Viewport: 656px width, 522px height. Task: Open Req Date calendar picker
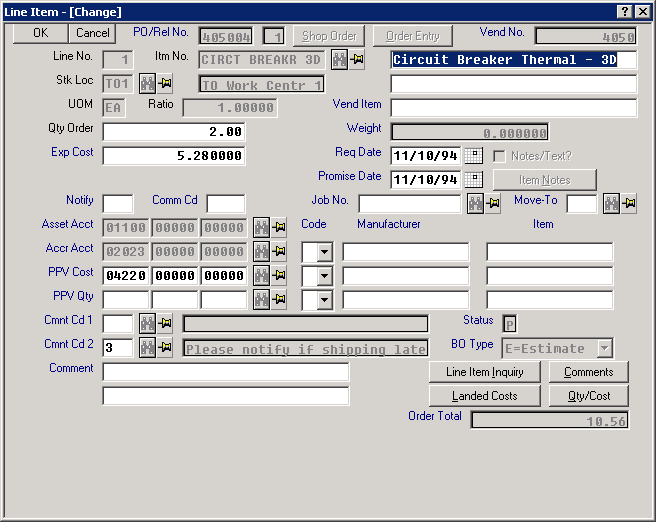point(474,156)
